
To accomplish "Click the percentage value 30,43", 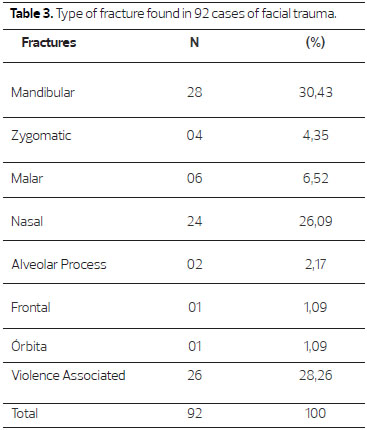I will [316, 93].
